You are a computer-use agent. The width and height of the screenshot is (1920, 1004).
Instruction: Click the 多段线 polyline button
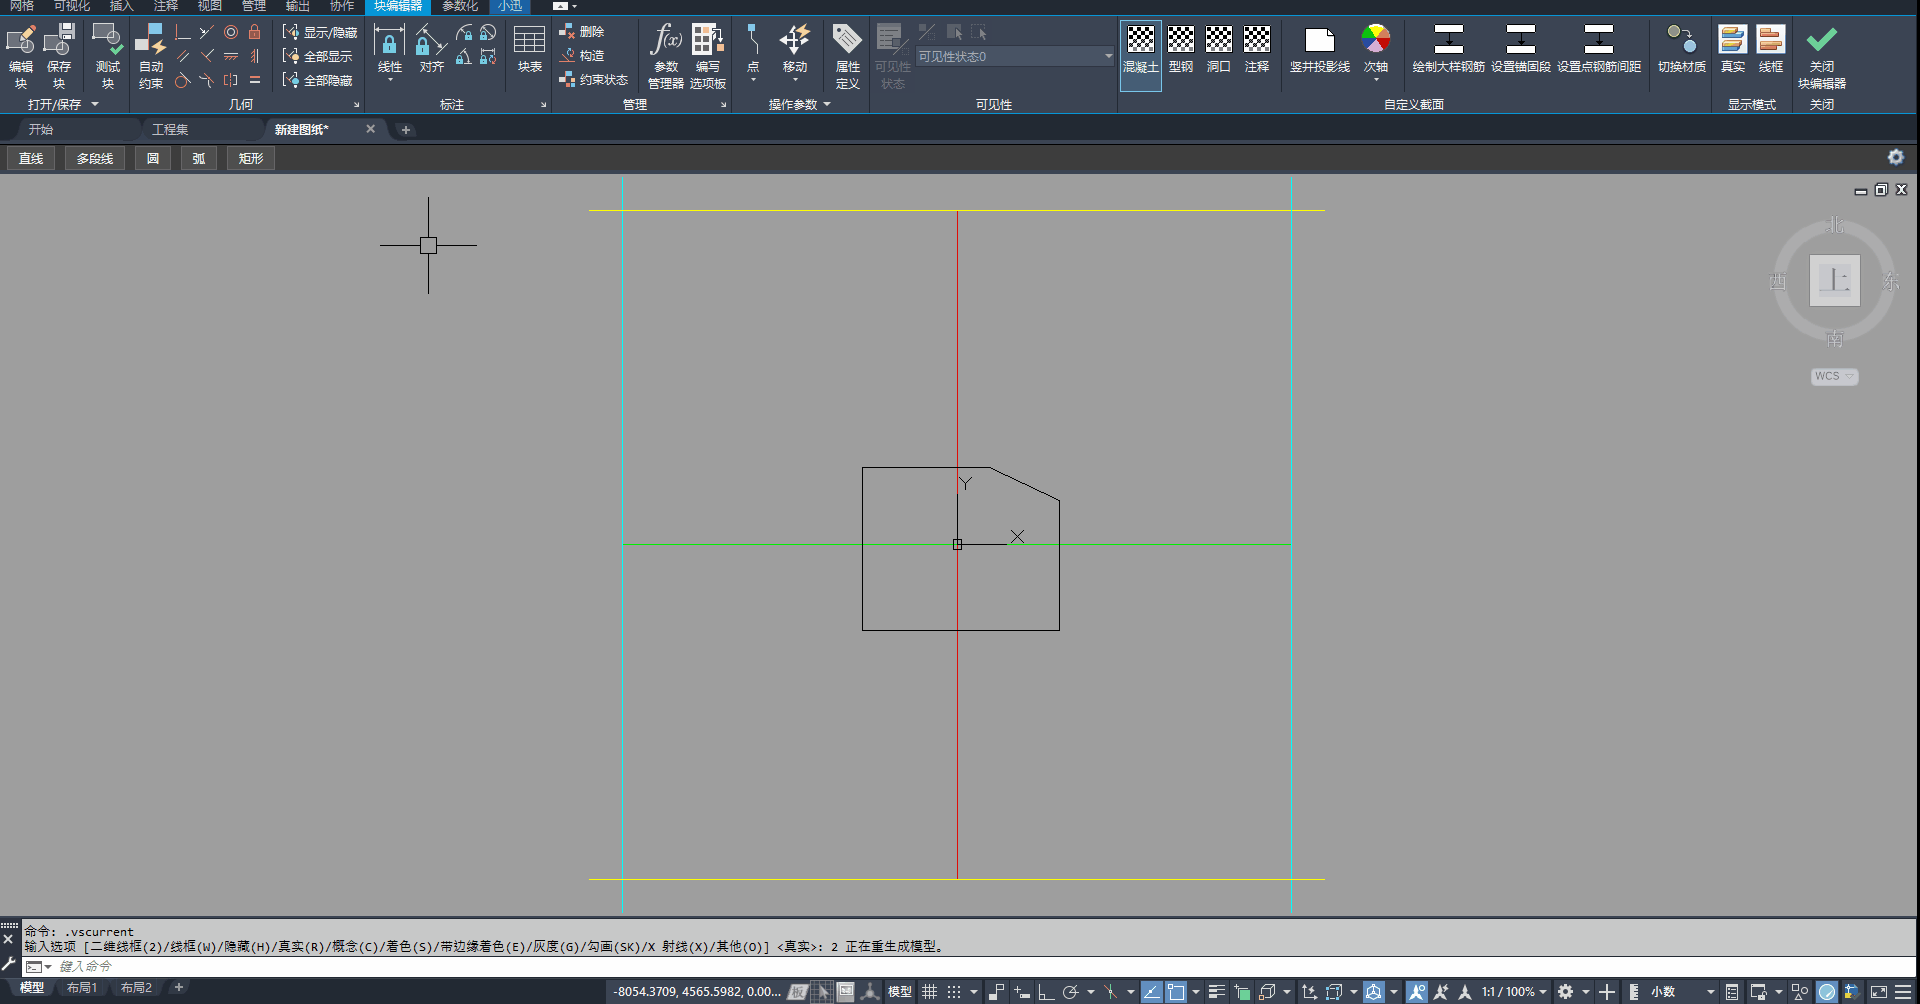click(95, 158)
